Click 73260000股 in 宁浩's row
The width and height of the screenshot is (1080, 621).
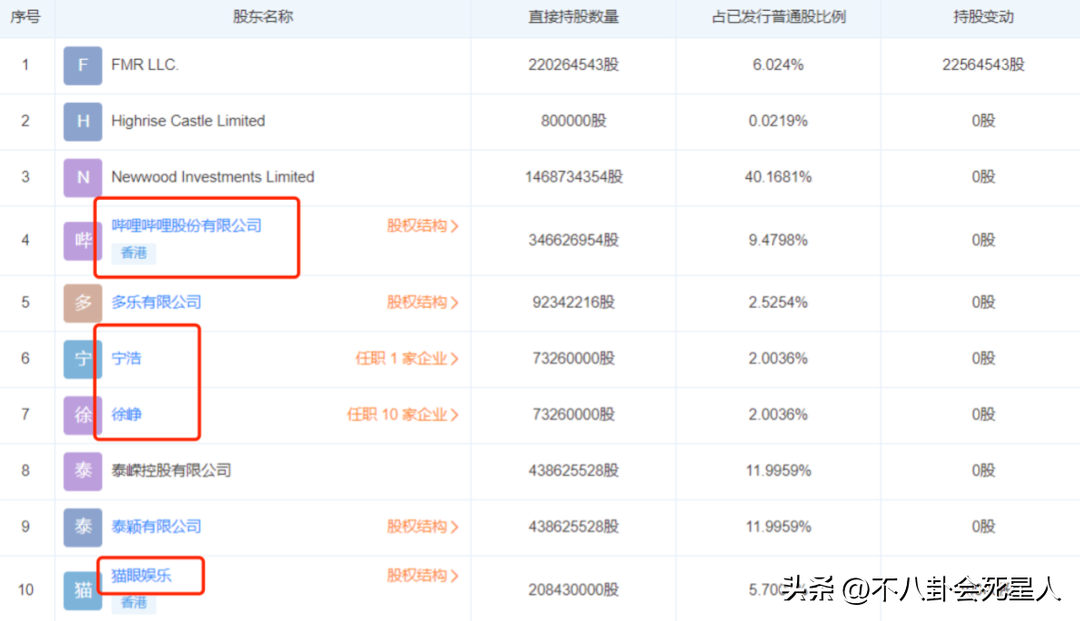click(574, 359)
